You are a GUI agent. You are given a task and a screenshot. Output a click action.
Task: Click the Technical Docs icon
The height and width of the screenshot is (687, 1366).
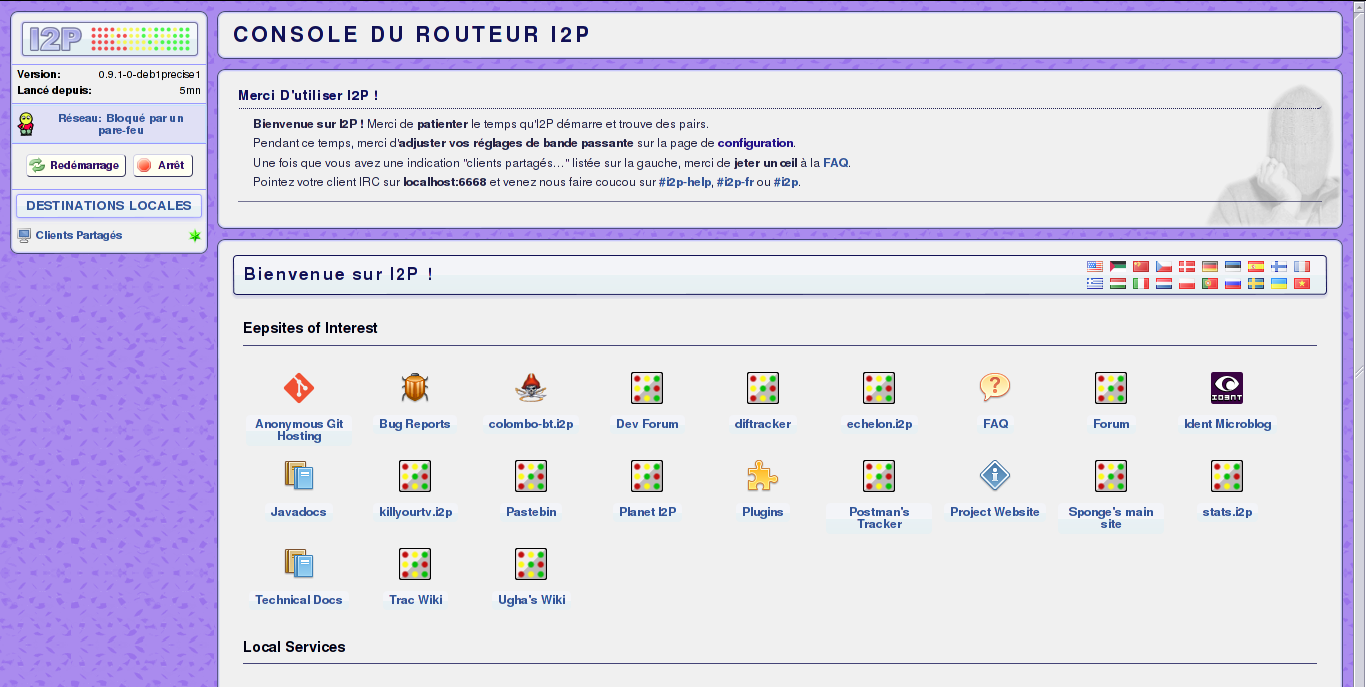[x=299, y=564]
